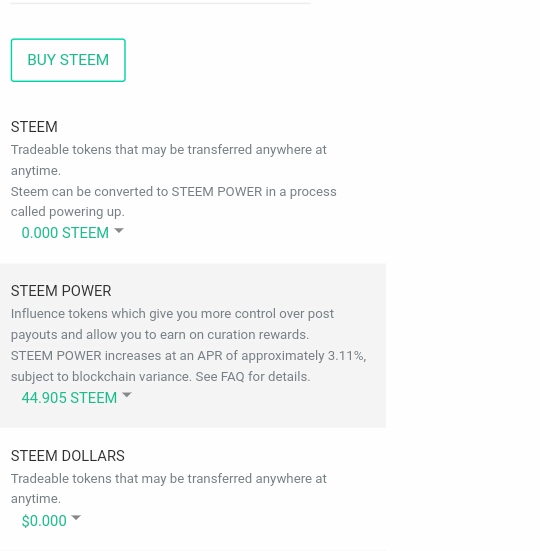Select the STEEM DOLLARS section heading

68,456
